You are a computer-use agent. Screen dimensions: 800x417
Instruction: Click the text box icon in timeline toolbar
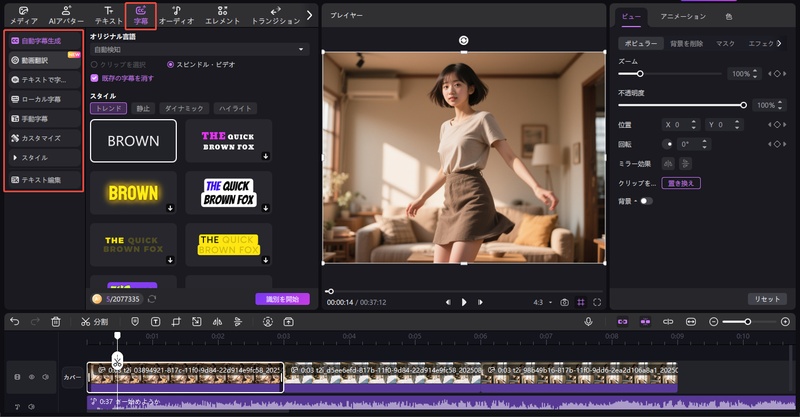(x=156, y=322)
